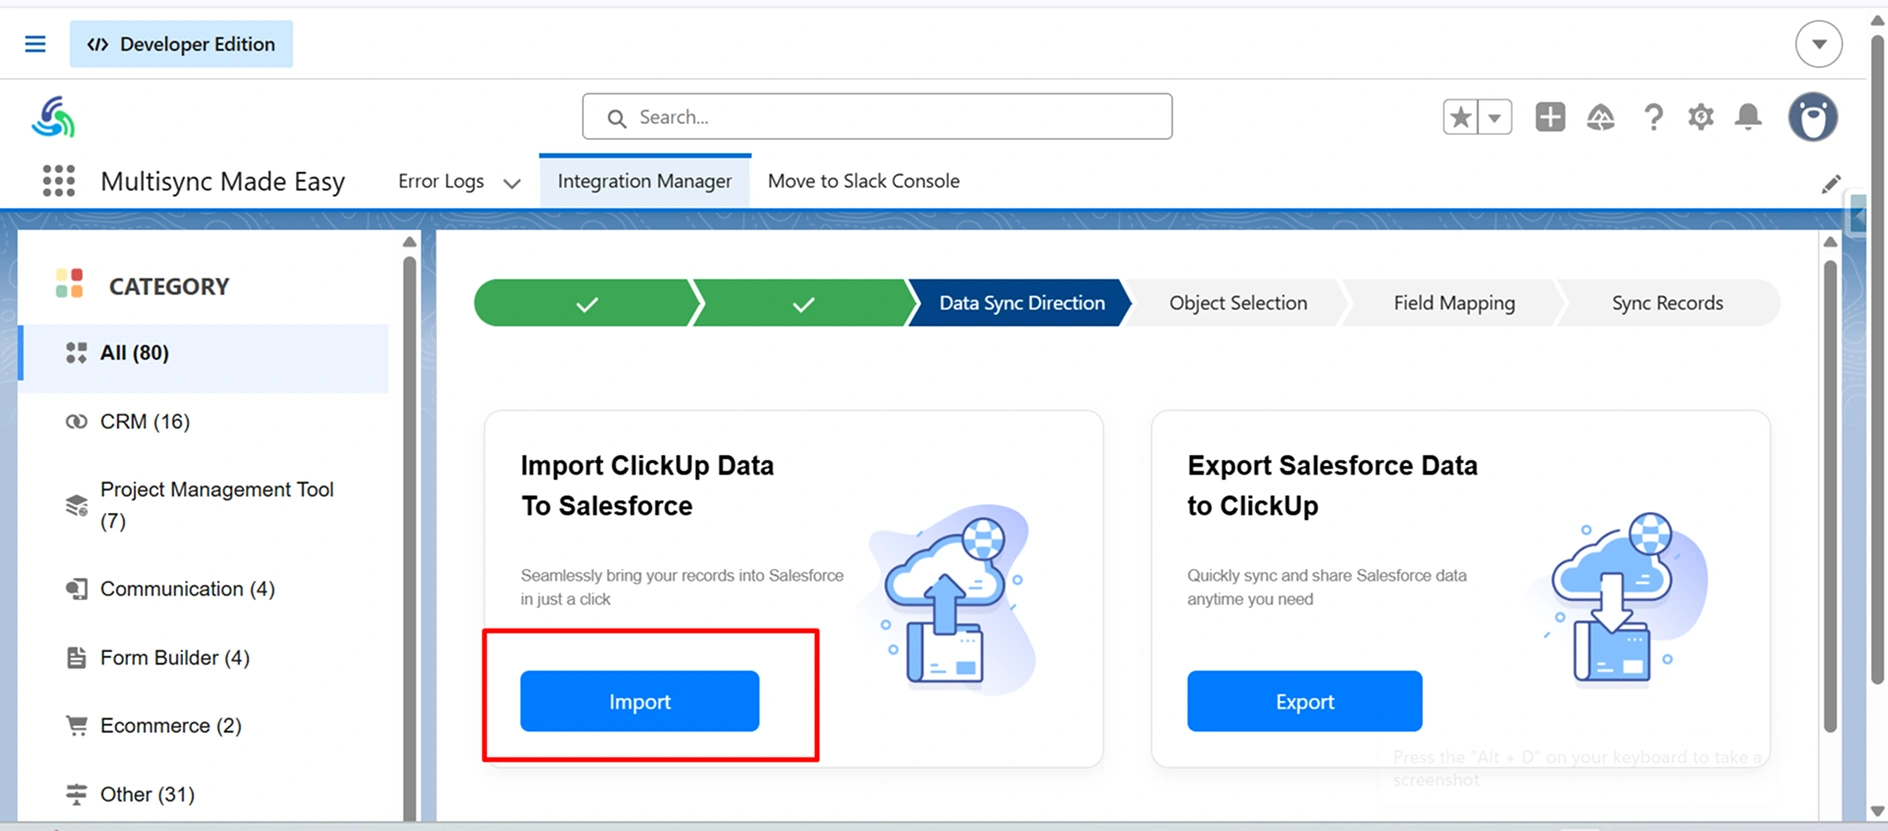Open Move to Slack Console tab

[x=864, y=181]
